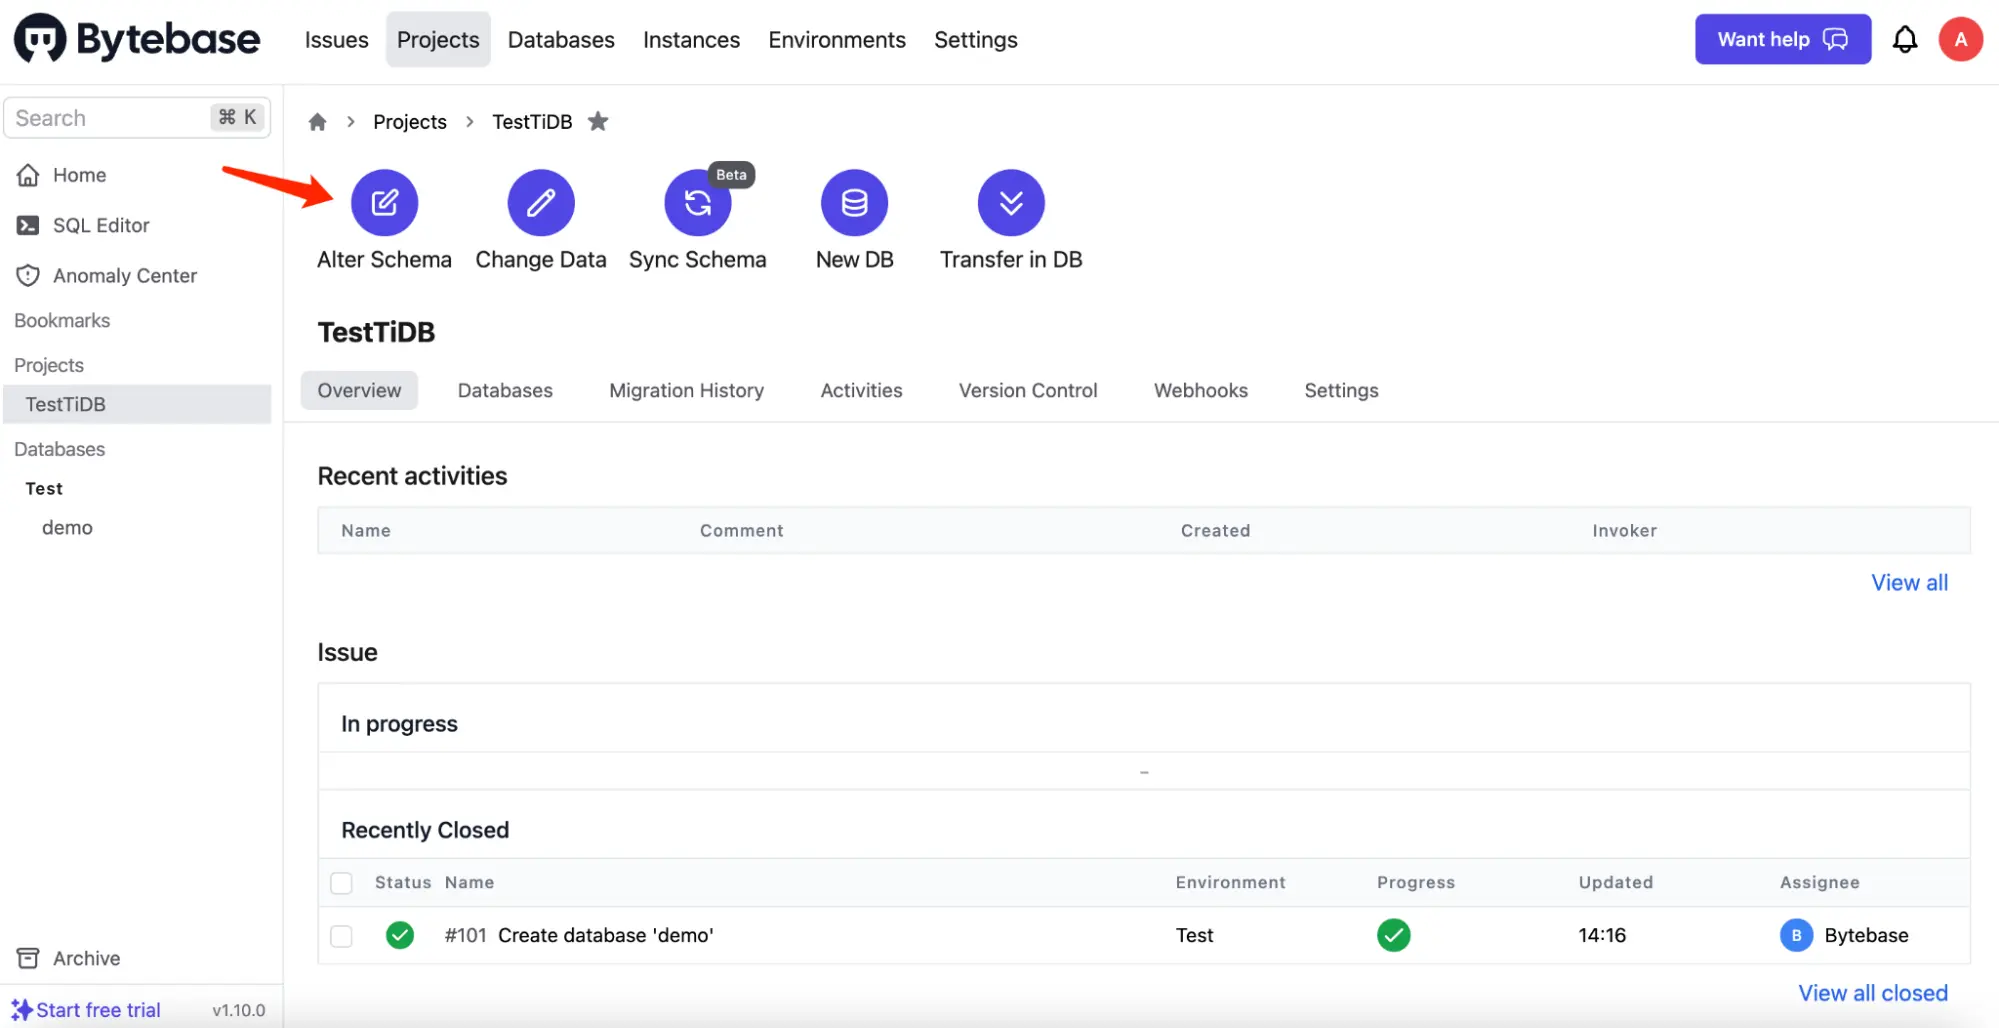This screenshot has width=1999, height=1028.
Task: Click the progress checkmark for issue #101
Action: coord(1393,935)
